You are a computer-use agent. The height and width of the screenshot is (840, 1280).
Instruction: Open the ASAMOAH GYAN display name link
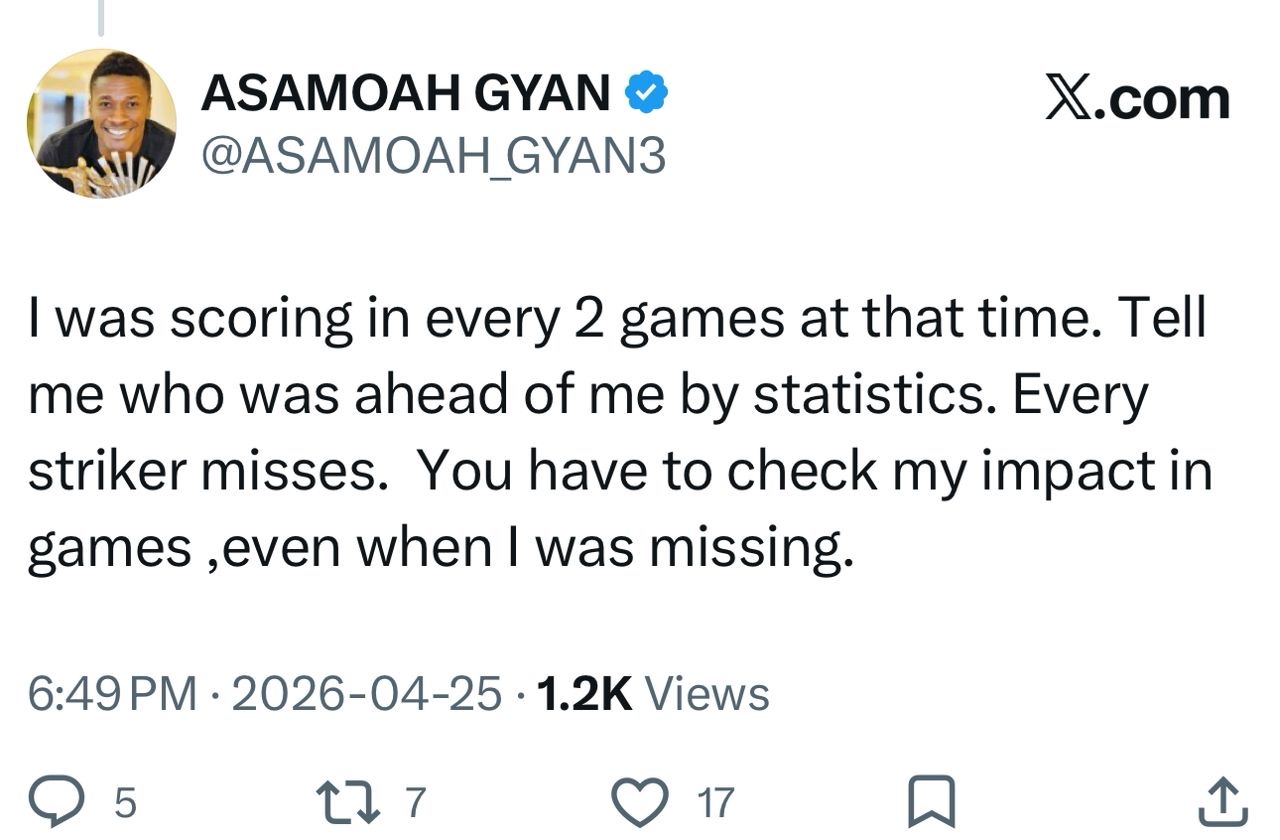(406, 95)
